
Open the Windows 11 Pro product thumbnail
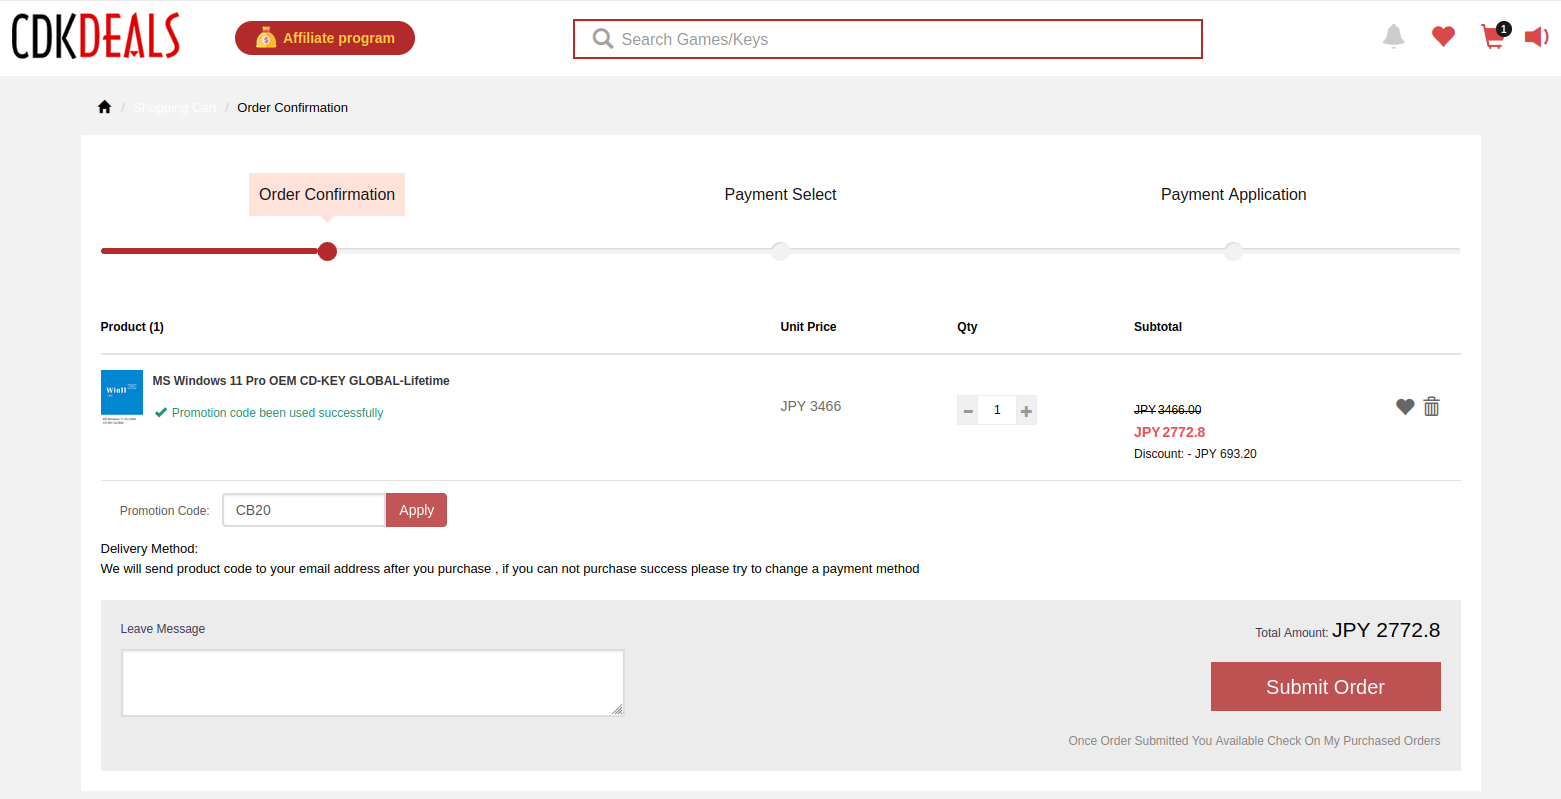(x=122, y=397)
